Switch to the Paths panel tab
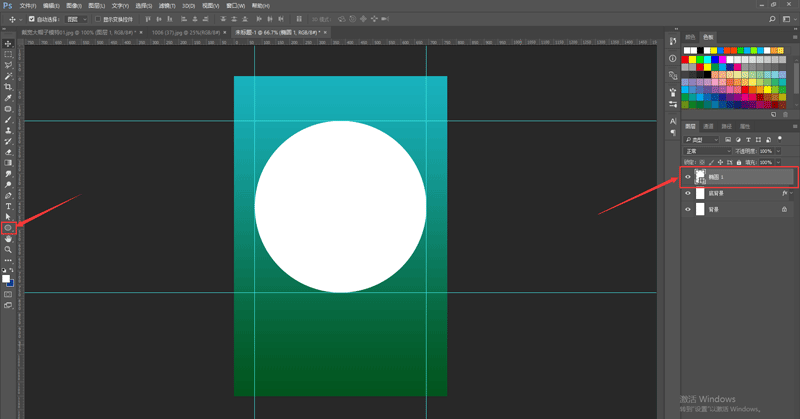This screenshot has height=419, width=800. pos(727,126)
